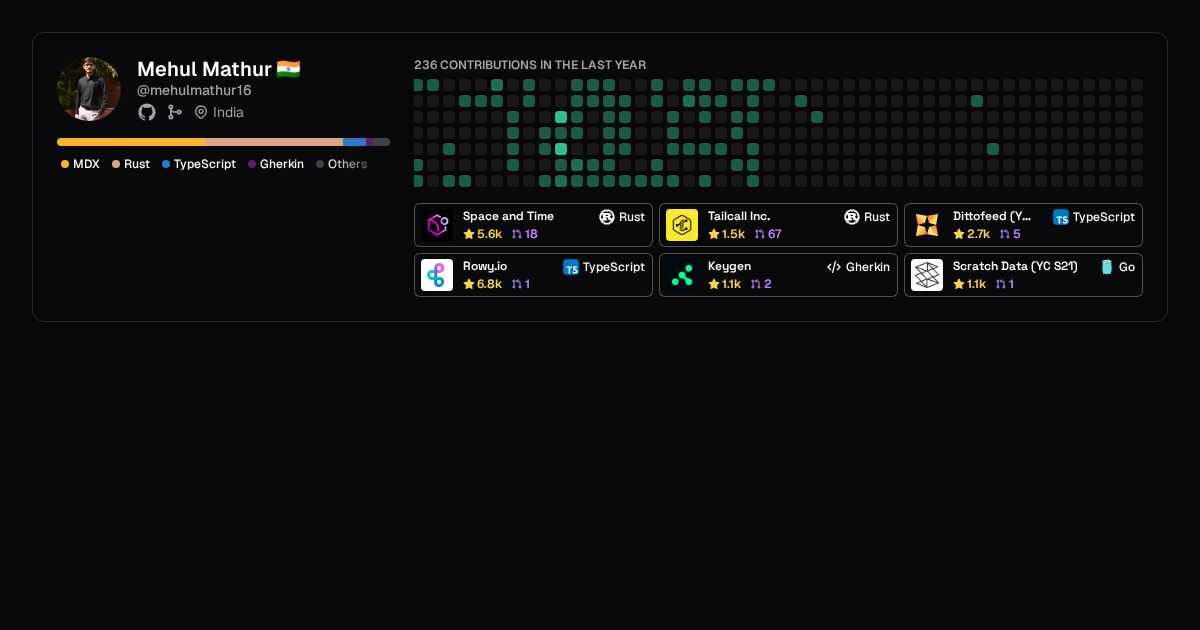
Task: Click the Rust icon on Space and Time card
Action: click(x=607, y=217)
